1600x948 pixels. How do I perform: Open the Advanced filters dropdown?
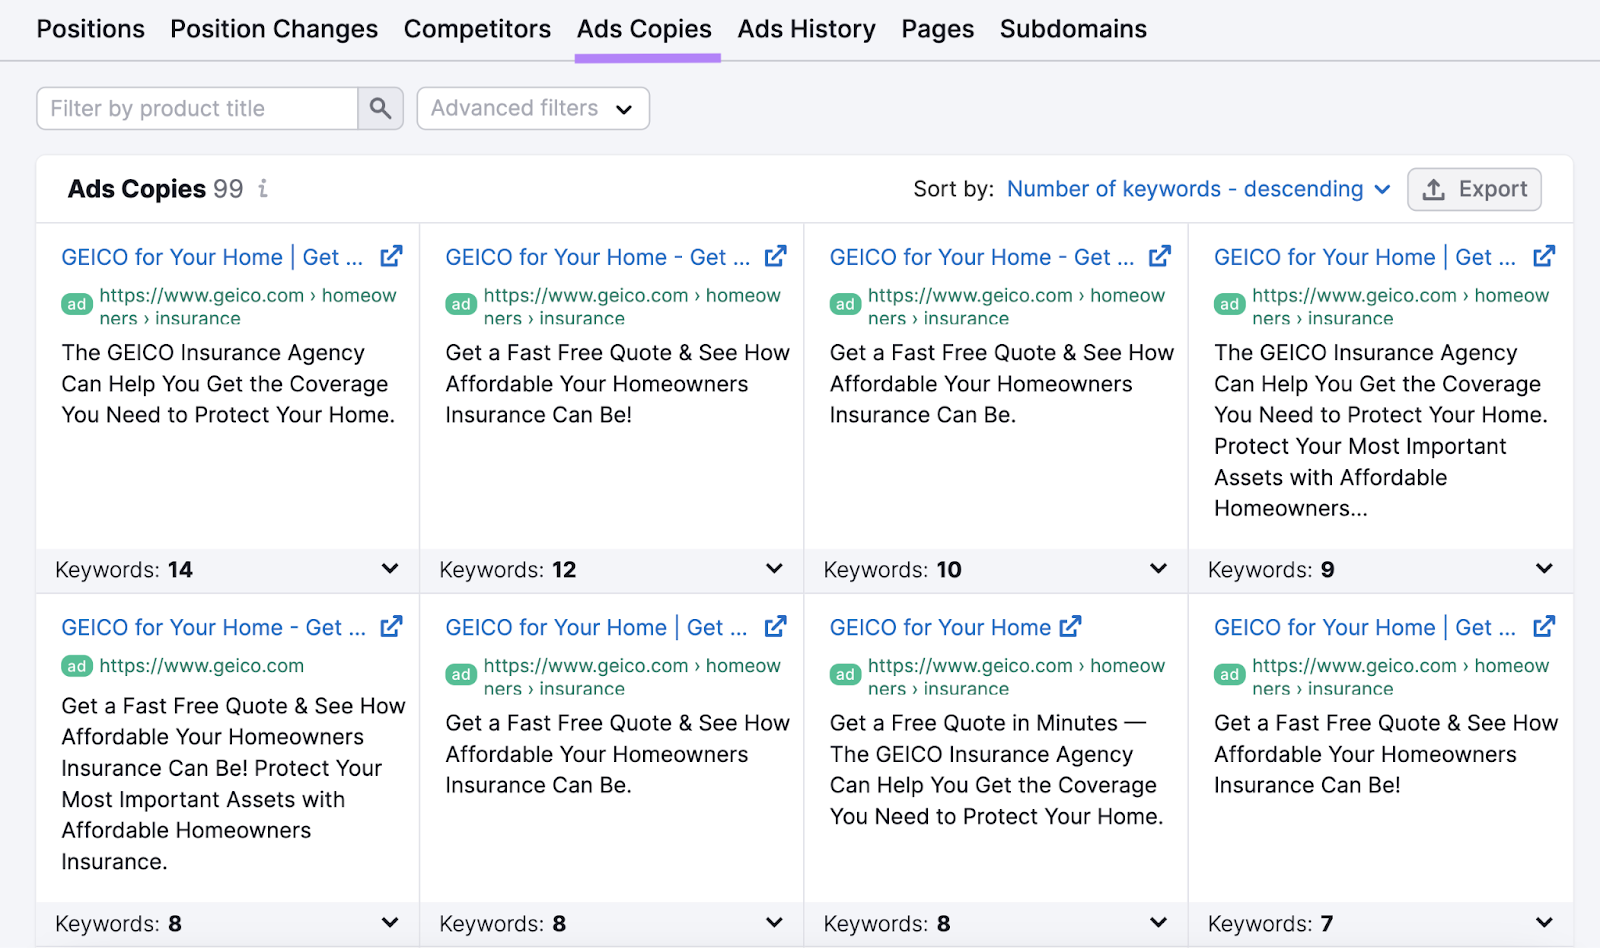coord(533,108)
